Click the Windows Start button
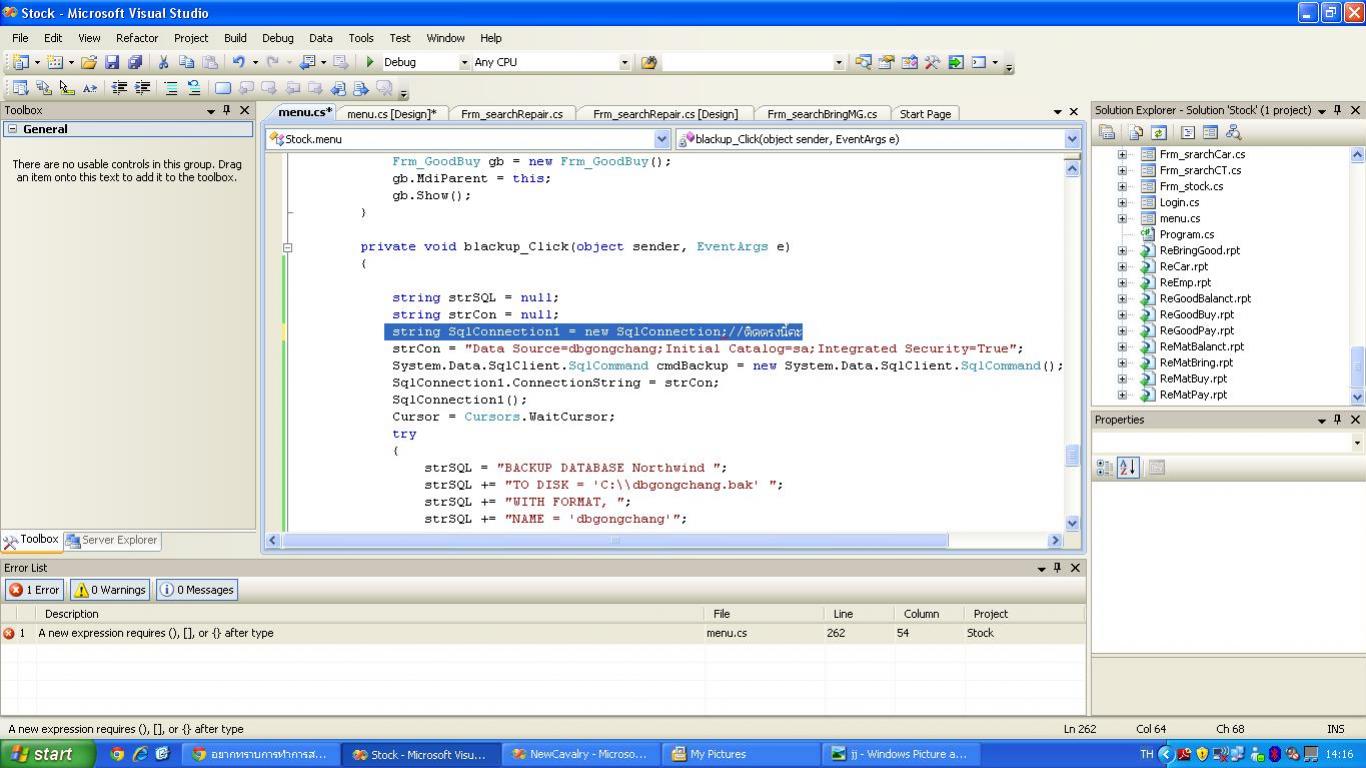Viewport: 1366px width, 768px height. point(48,754)
